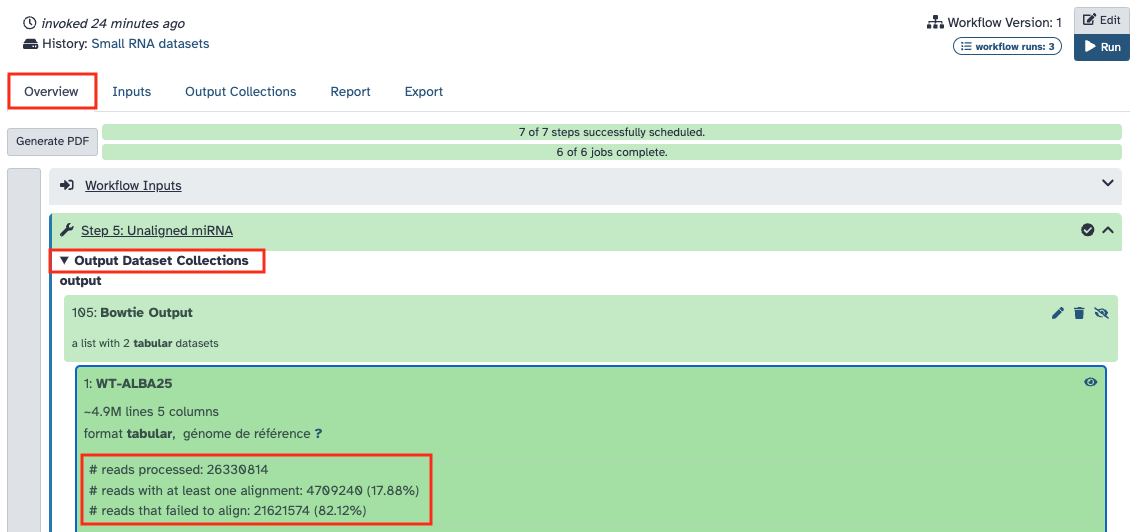The width and height of the screenshot is (1136, 532).
Task: Open the Overview tab
Action: click(51, 92)
